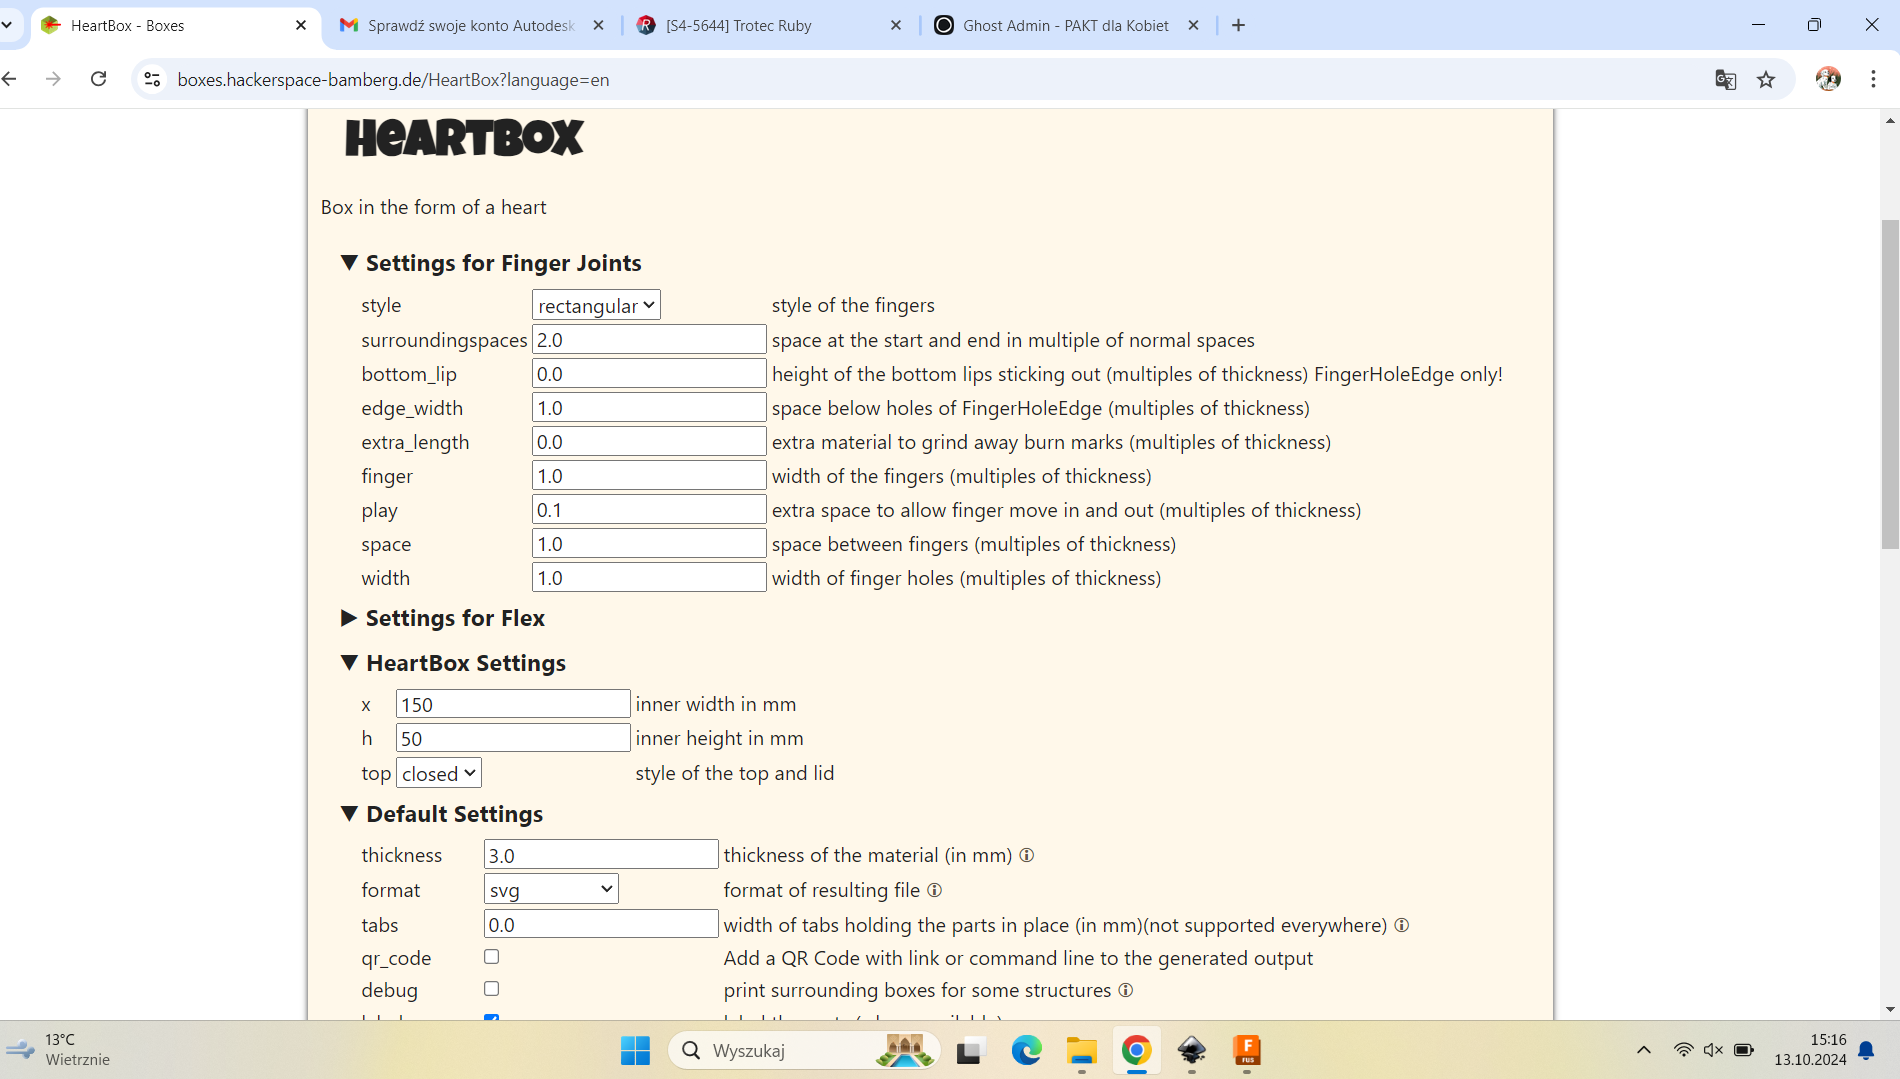
Task: Open the notifications bell in tray
Action: [1866, 1050]
